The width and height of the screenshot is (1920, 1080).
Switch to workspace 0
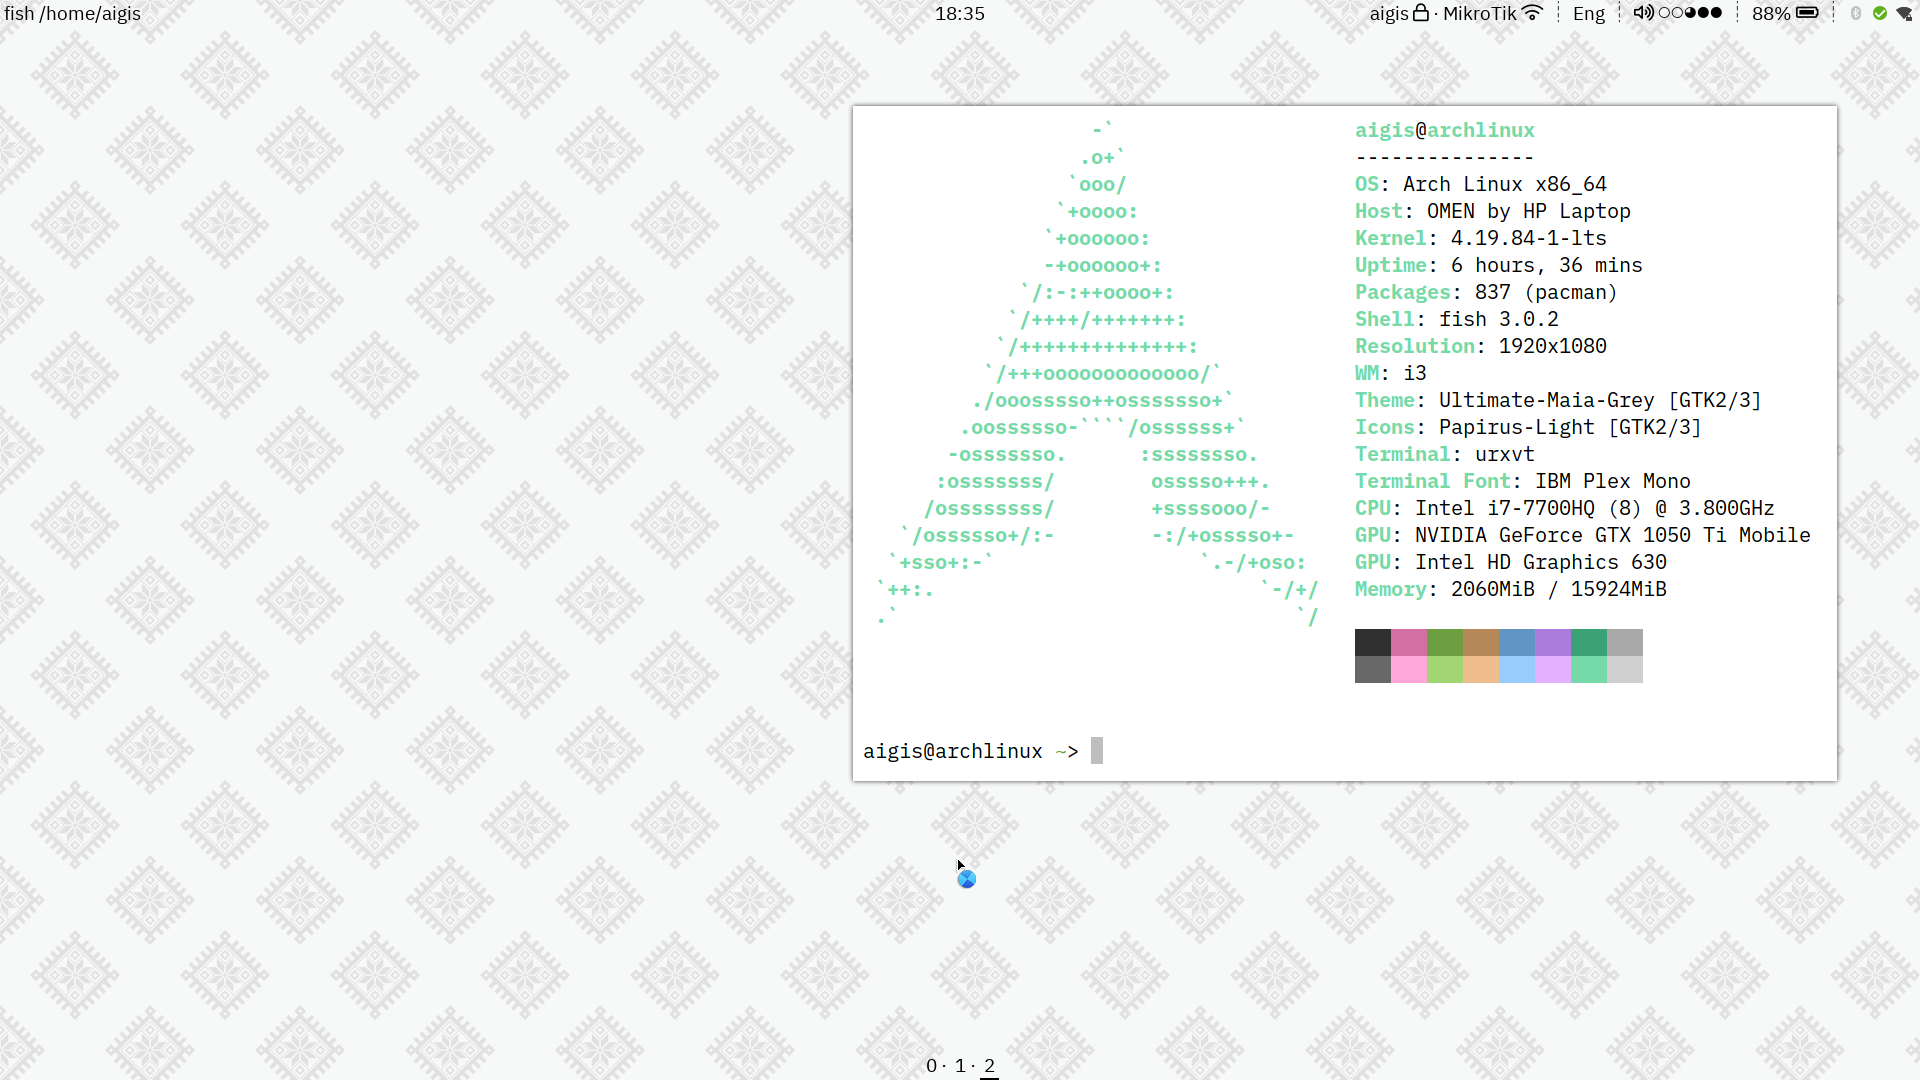[931, 1065]
